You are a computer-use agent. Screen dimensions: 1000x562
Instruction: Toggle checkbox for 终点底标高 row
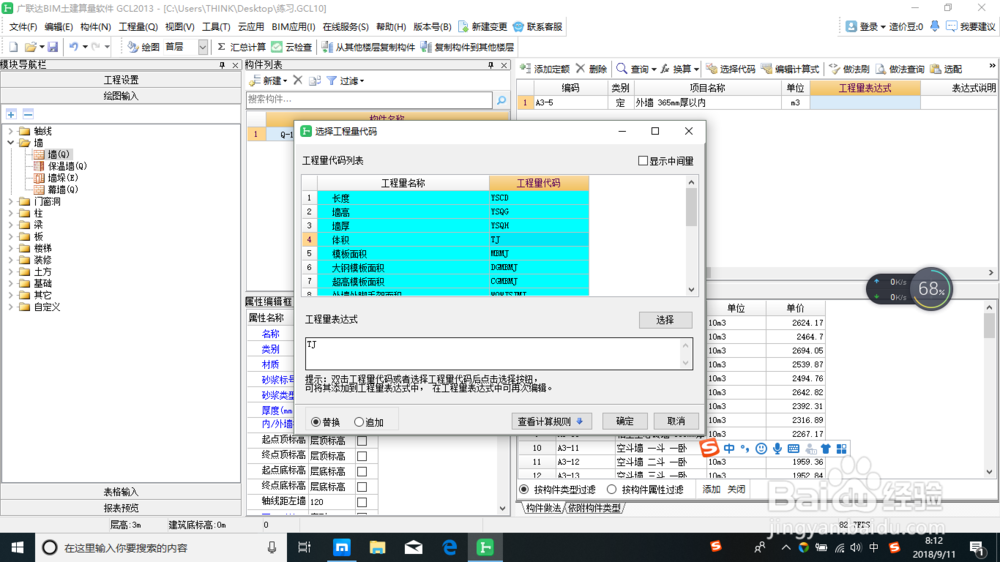[362, 487]
